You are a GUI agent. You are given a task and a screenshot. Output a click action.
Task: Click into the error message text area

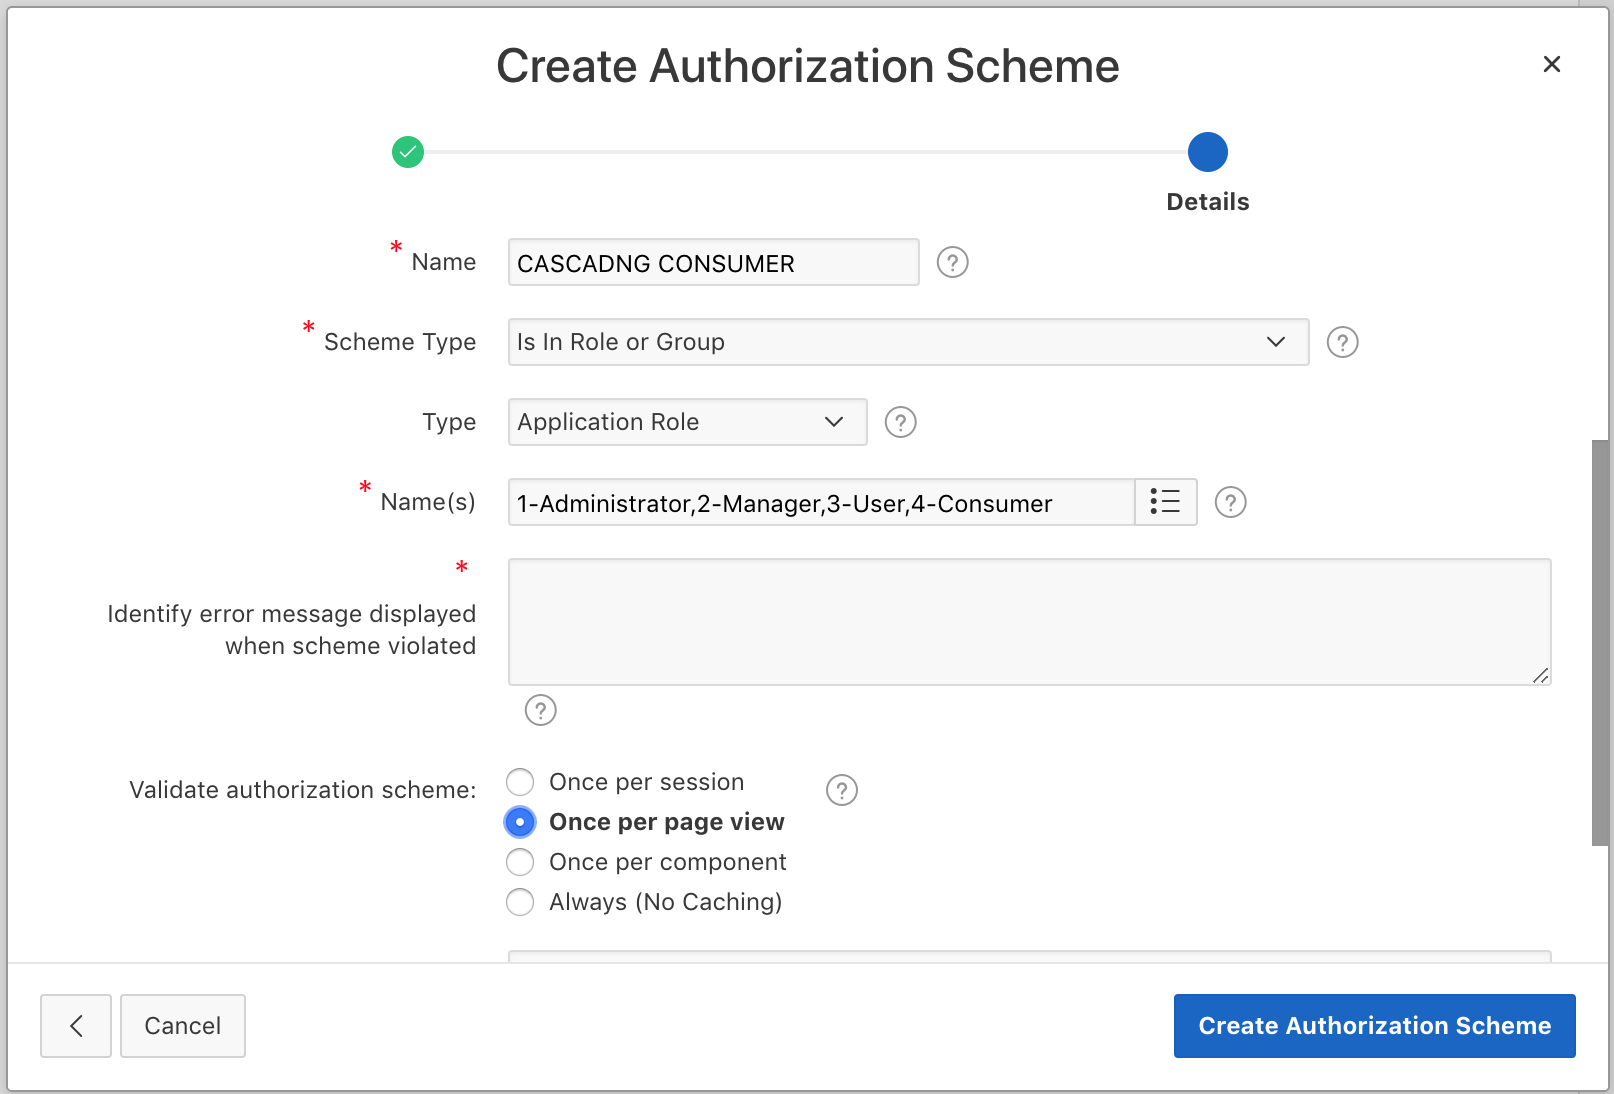click(1029, 621)
